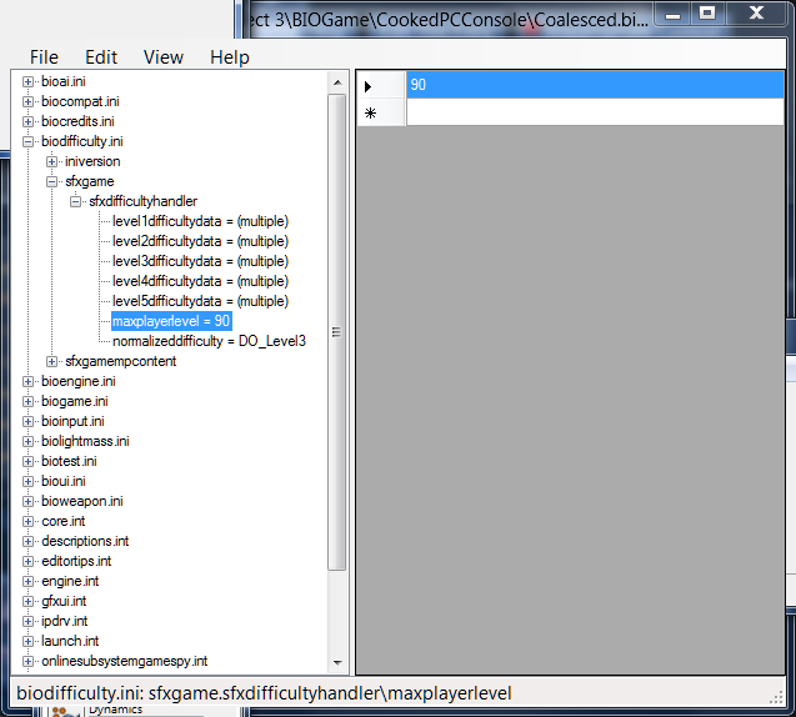Minimize the Coalesced editor window

673,14
